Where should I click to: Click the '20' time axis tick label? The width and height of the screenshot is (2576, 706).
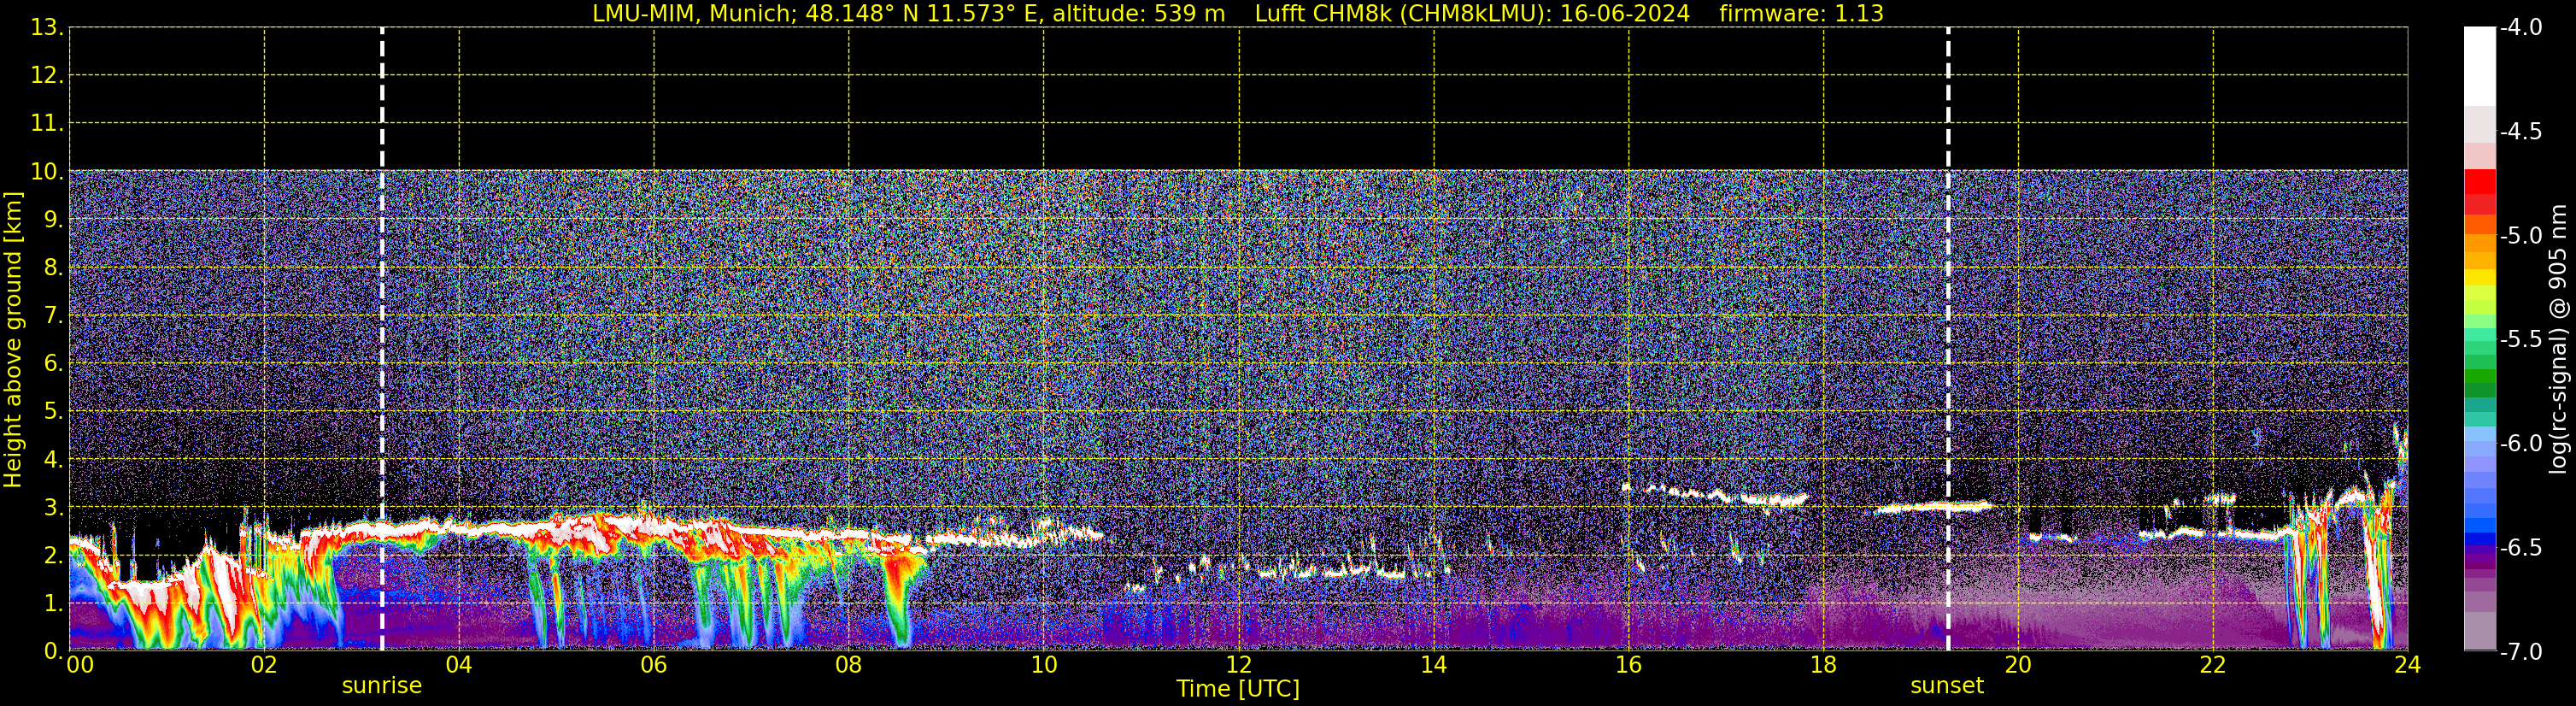[x=2018, y=665]
